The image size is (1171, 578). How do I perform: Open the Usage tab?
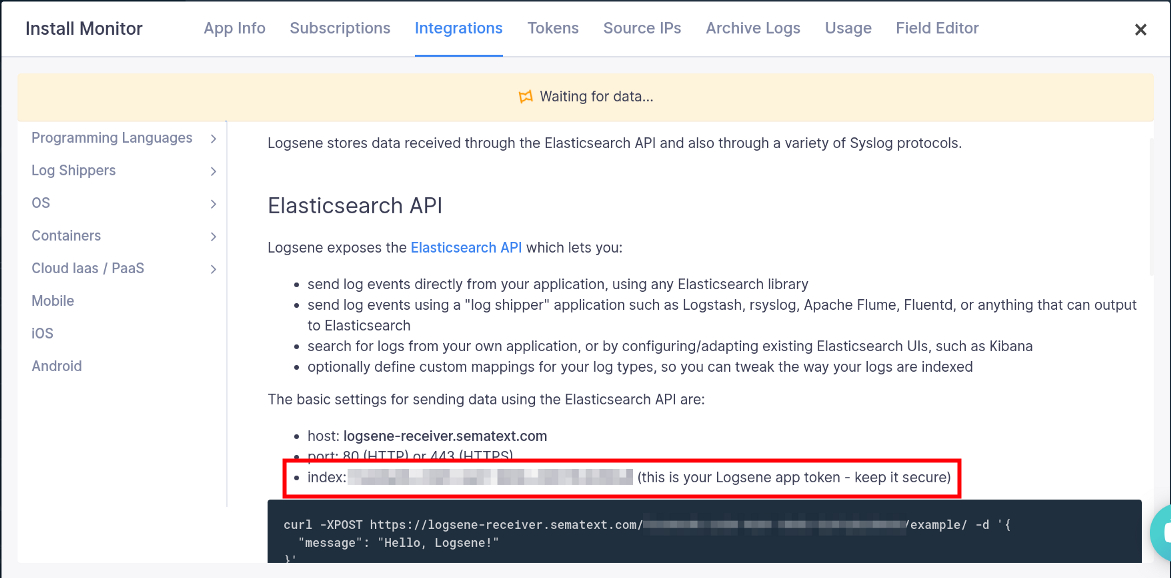point(848,28)
